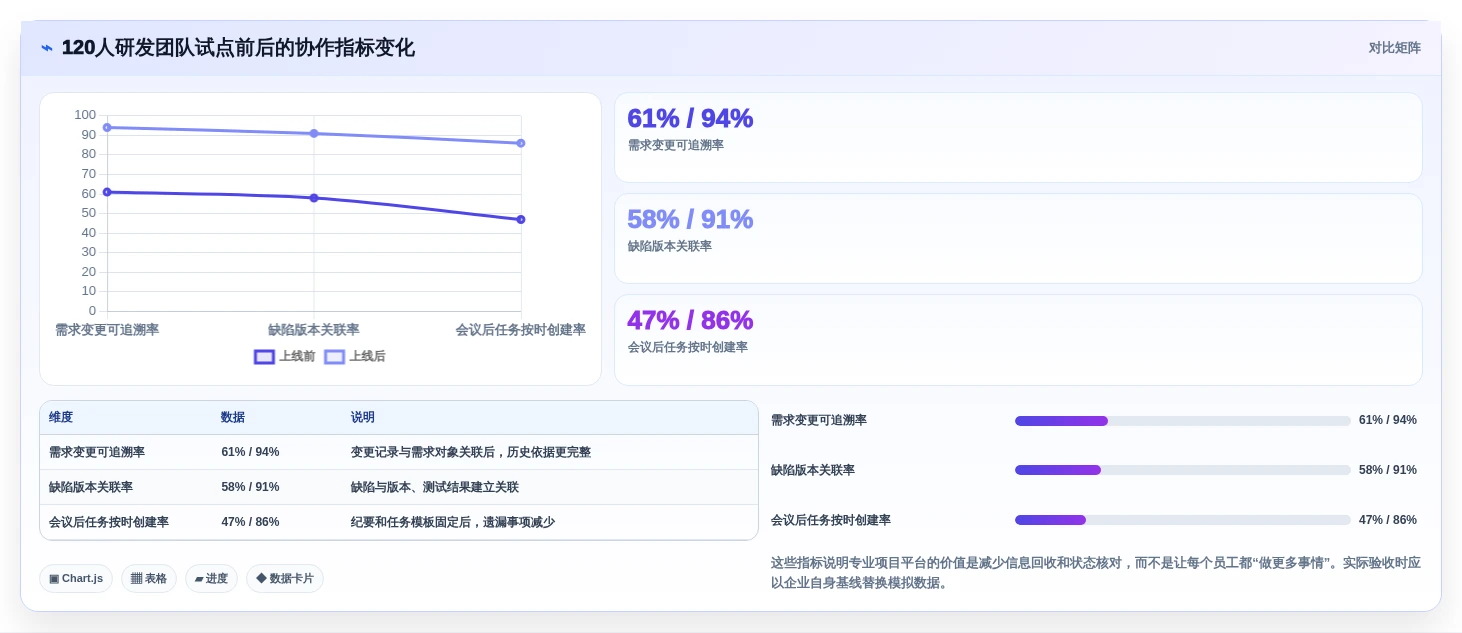Click the summary paragraph about 专业项目平台的价值
1462x633 pixels.
1096,572
